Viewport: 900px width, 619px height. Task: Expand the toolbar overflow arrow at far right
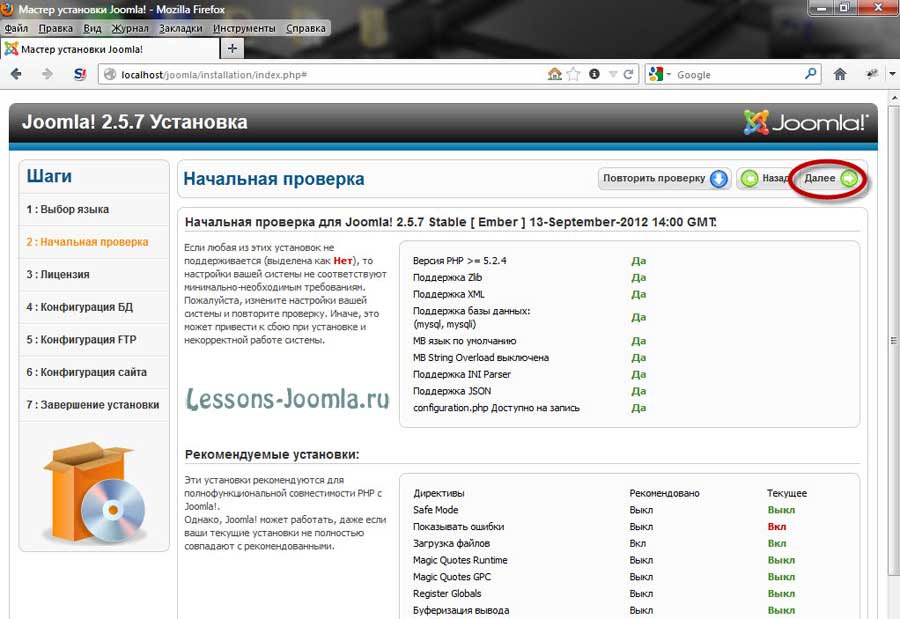[x=893, y=74]
